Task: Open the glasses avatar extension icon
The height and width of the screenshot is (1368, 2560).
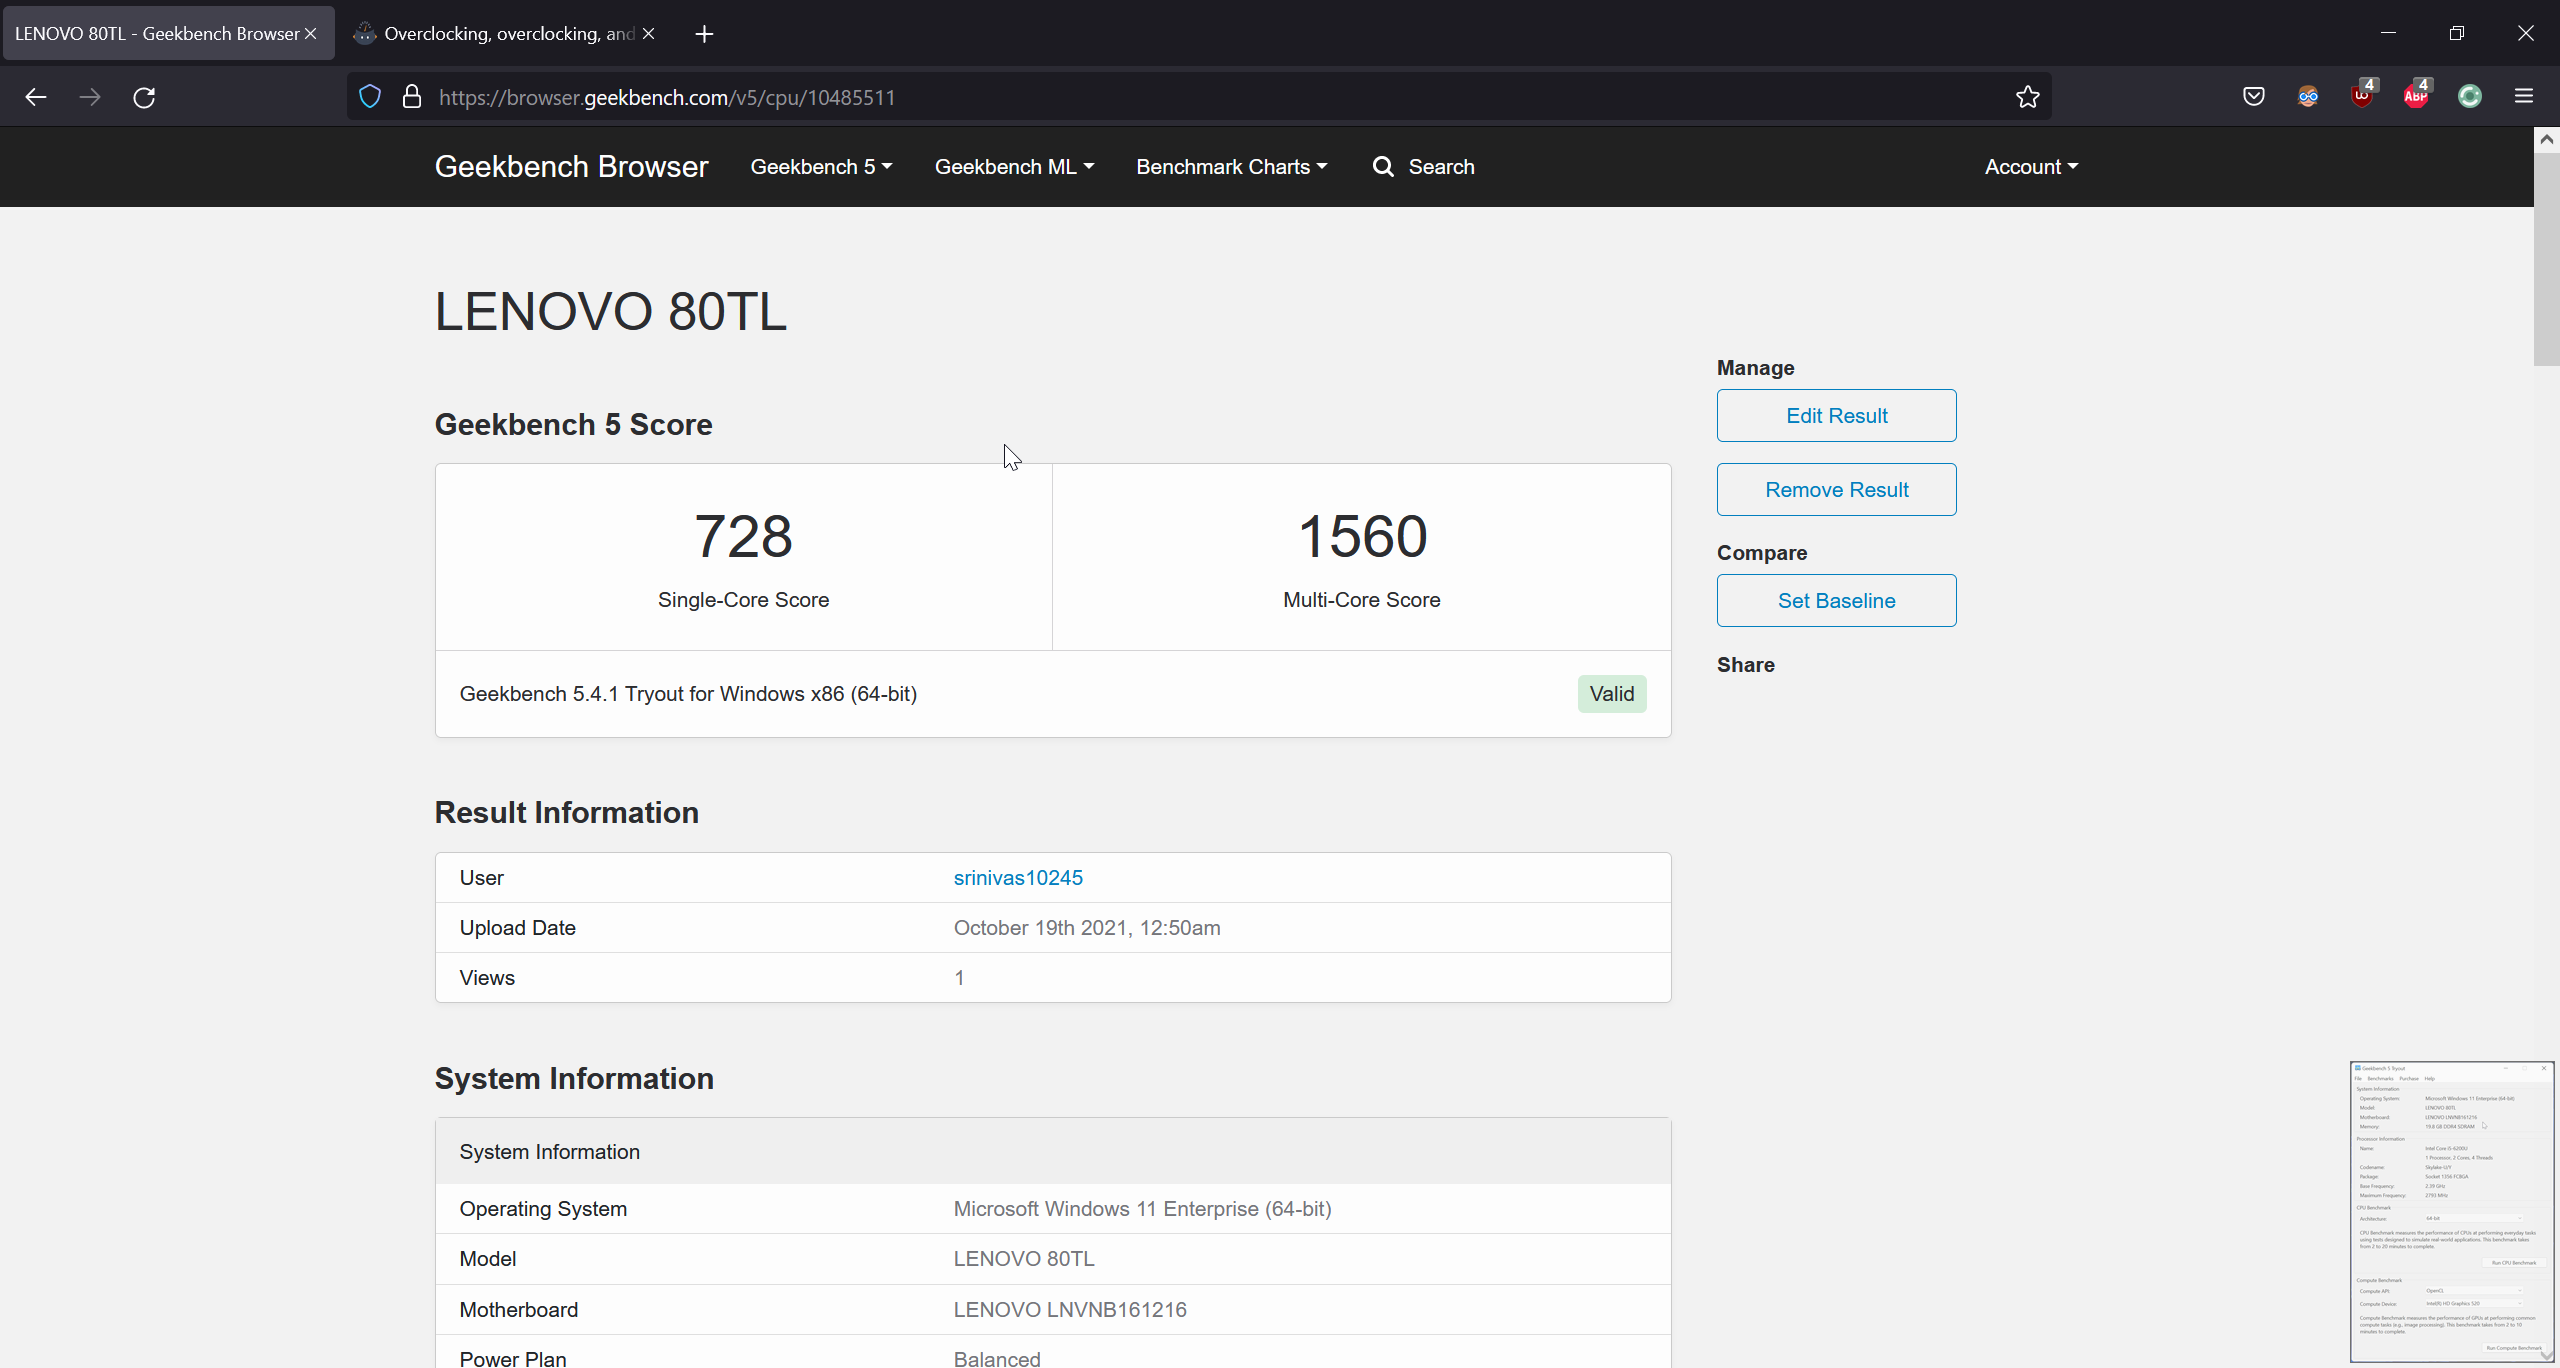Action: 2307,97
